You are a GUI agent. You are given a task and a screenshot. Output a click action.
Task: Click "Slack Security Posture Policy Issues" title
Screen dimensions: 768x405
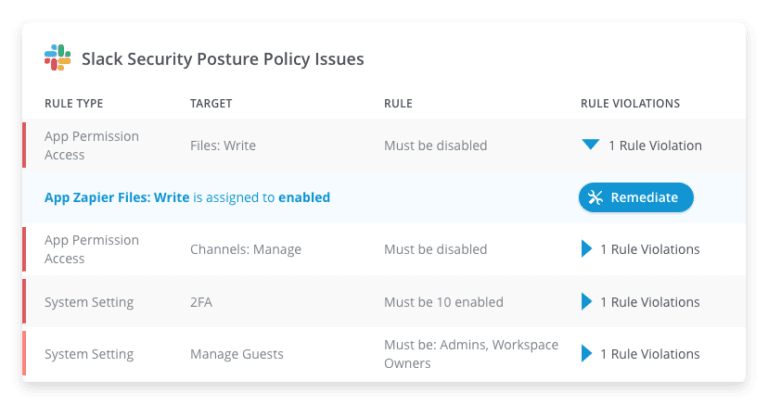[223, 59]
